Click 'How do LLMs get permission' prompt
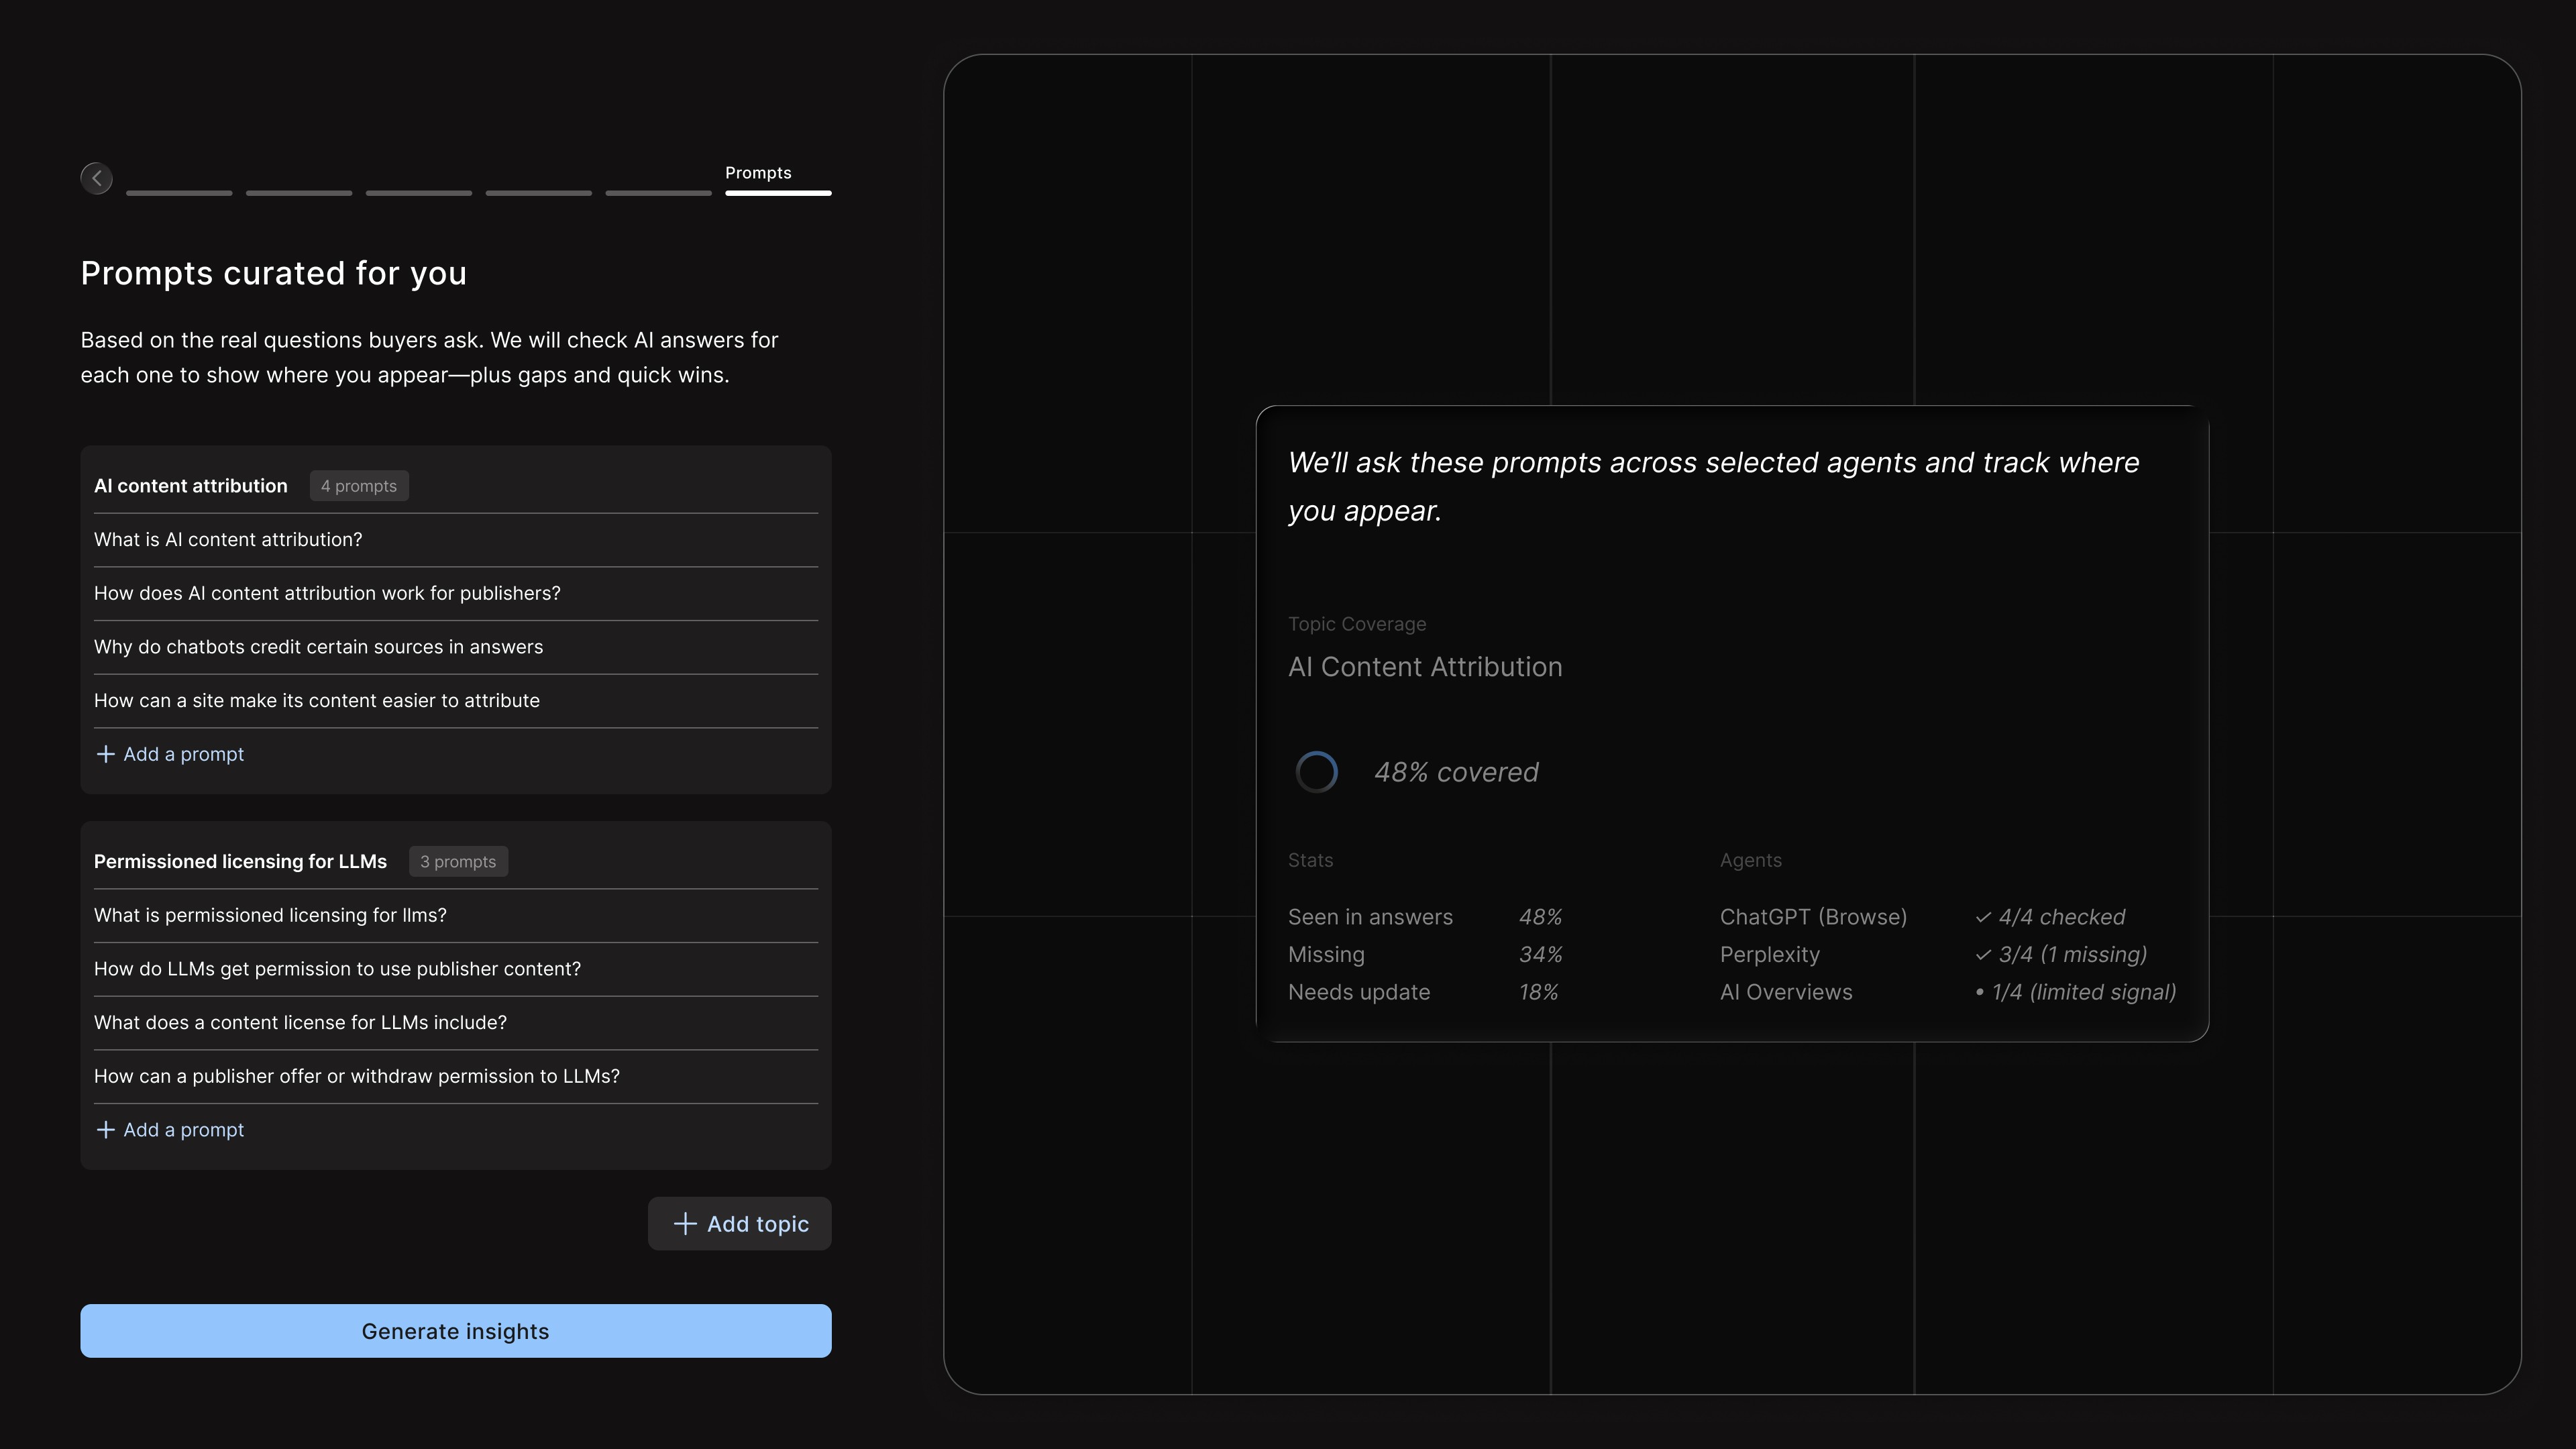Image resolution: width=2576 pixels, height=1449 pixels. 337,969
